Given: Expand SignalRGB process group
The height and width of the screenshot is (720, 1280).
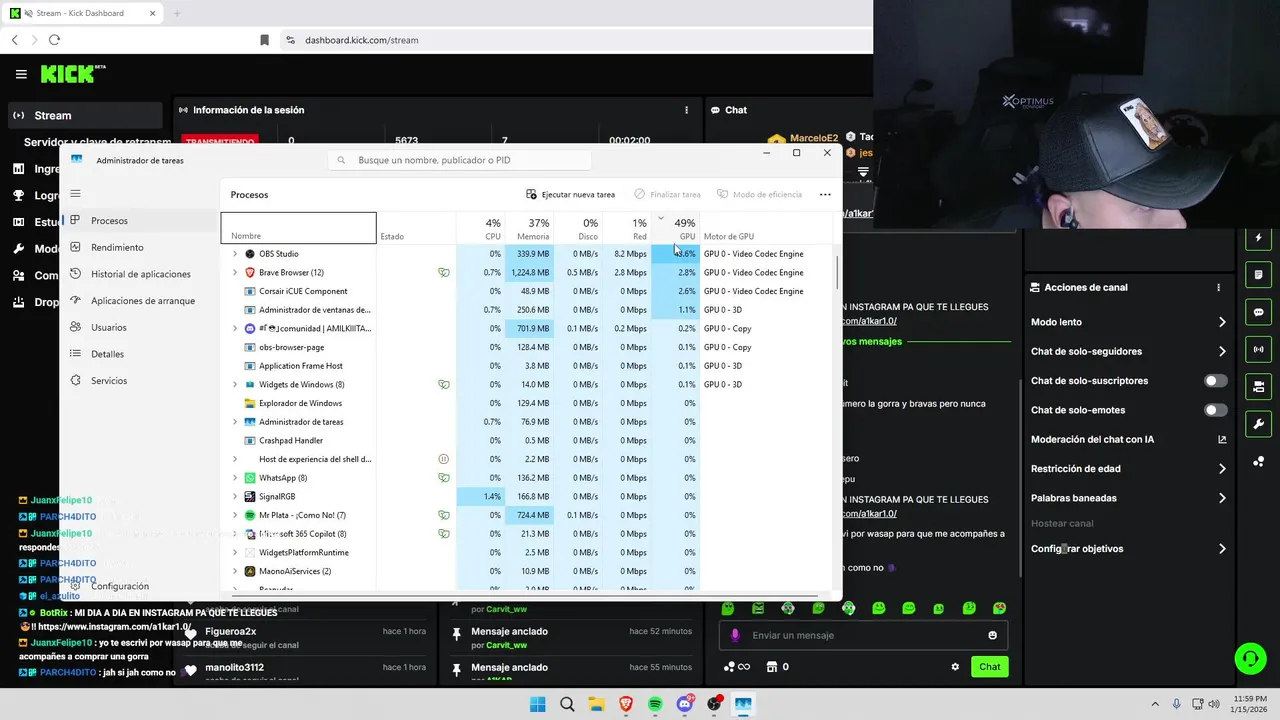Looking at the screenshot, I should (x=235, y=497).
